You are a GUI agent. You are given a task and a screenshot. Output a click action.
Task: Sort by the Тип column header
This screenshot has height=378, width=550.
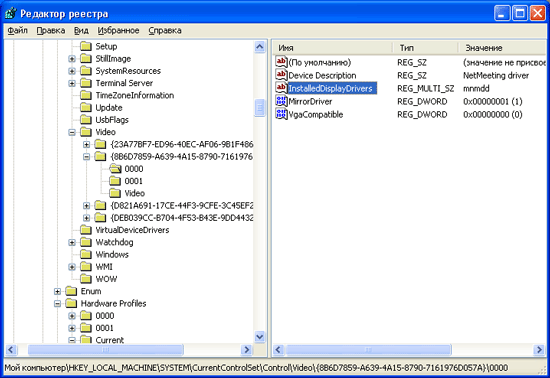(x=425, y=48)
